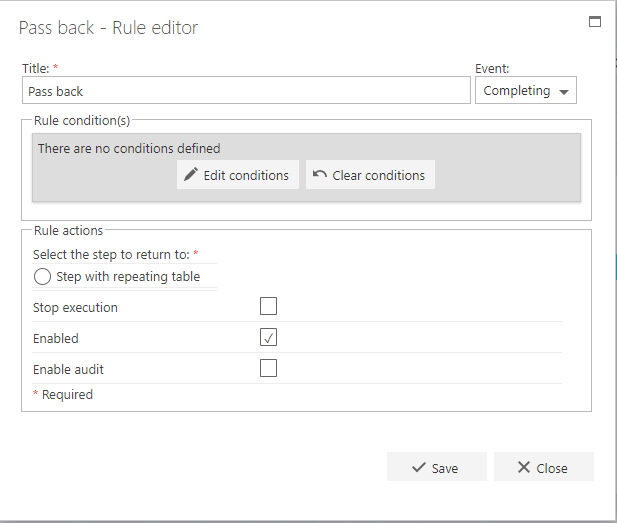This screenshot has width=617, height=523.
Task: Click the '* Required' note
Action: 63,394
